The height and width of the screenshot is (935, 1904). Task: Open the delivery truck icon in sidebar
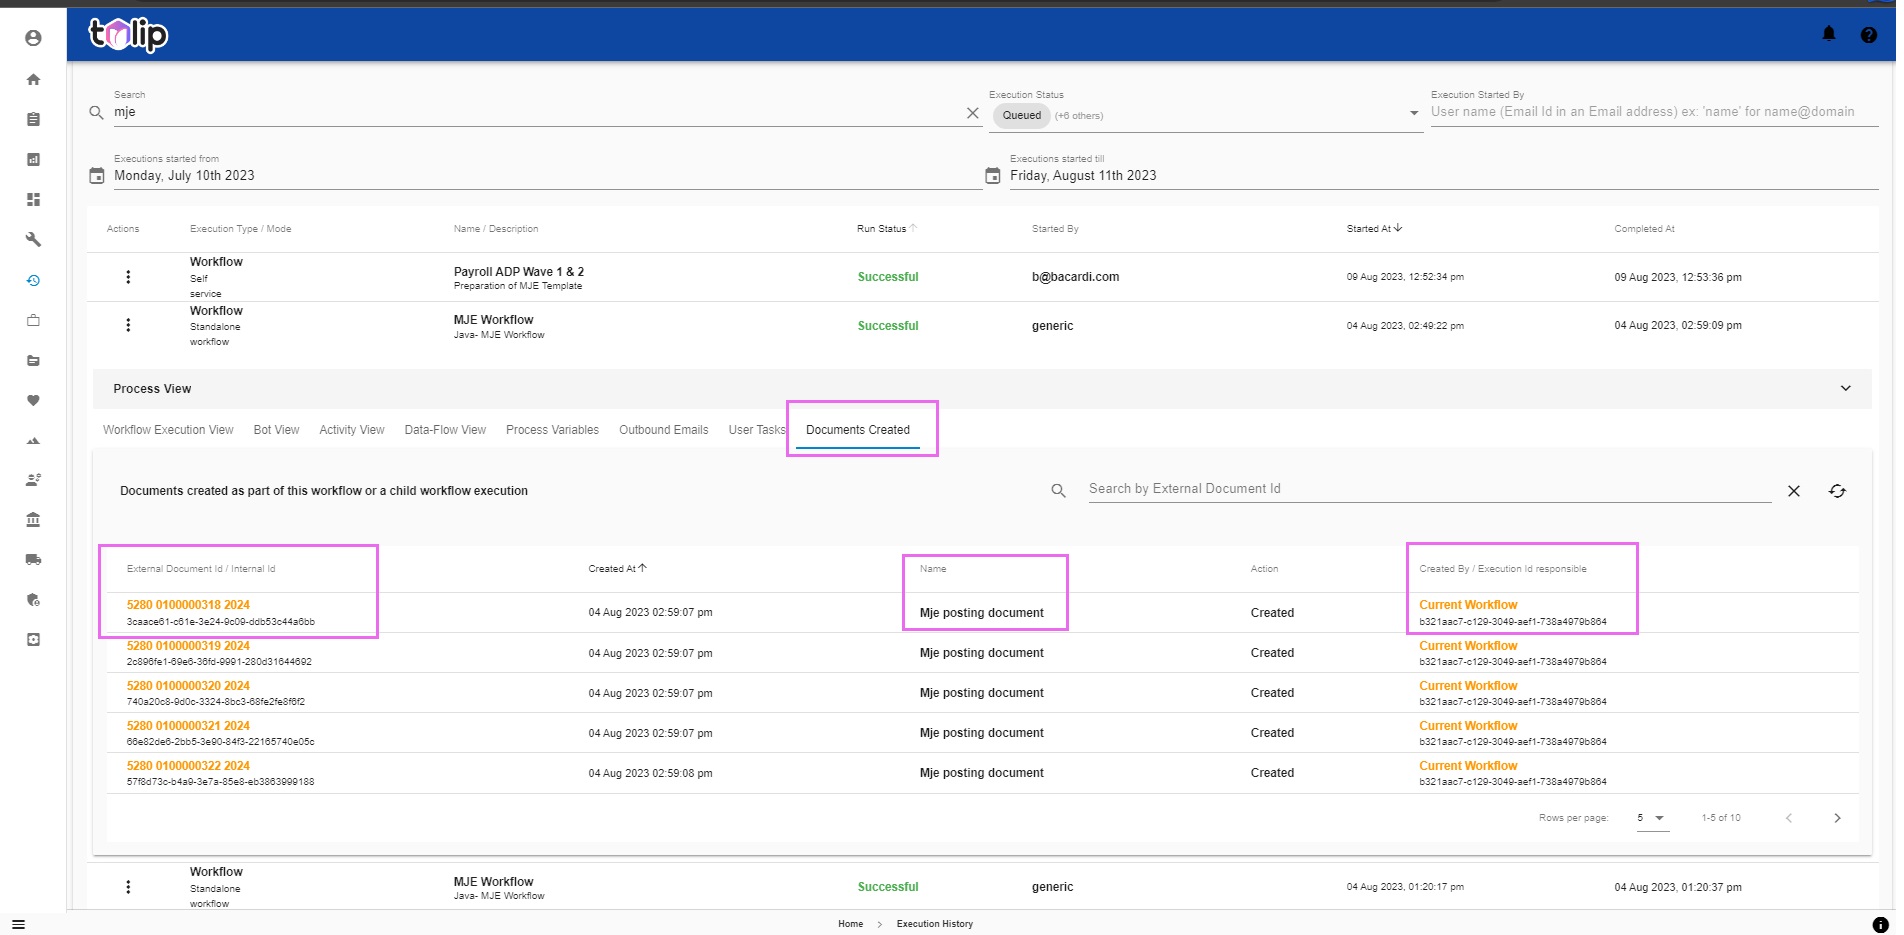coord(33,559)
